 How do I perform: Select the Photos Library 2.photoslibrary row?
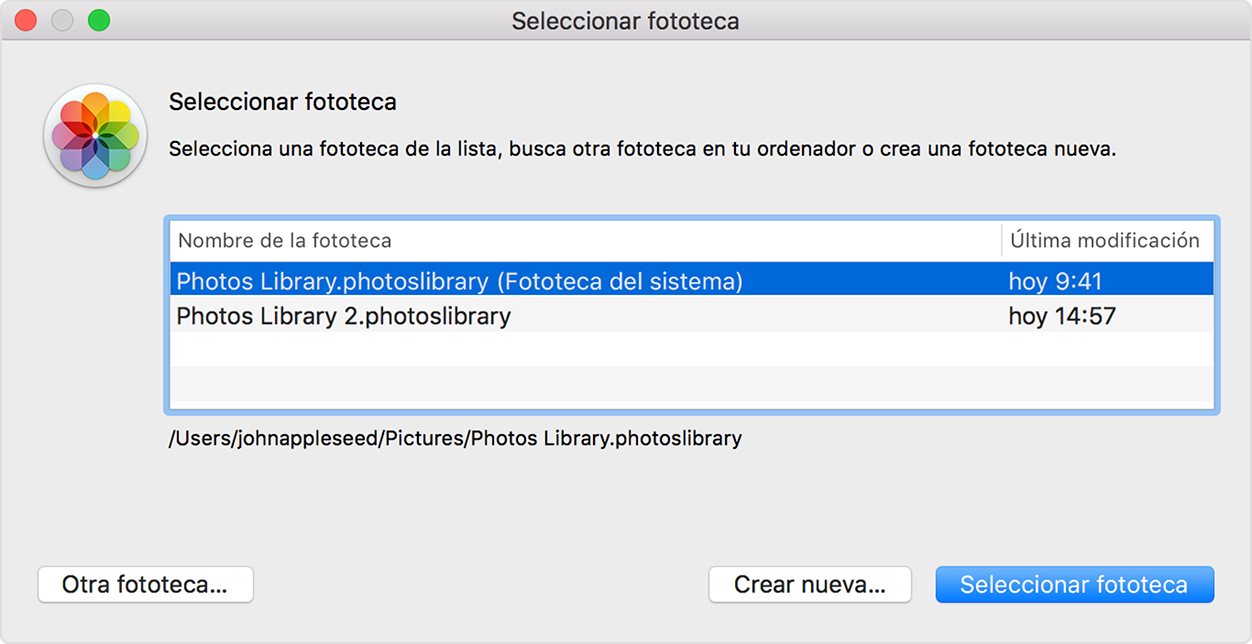click(344, 317)
